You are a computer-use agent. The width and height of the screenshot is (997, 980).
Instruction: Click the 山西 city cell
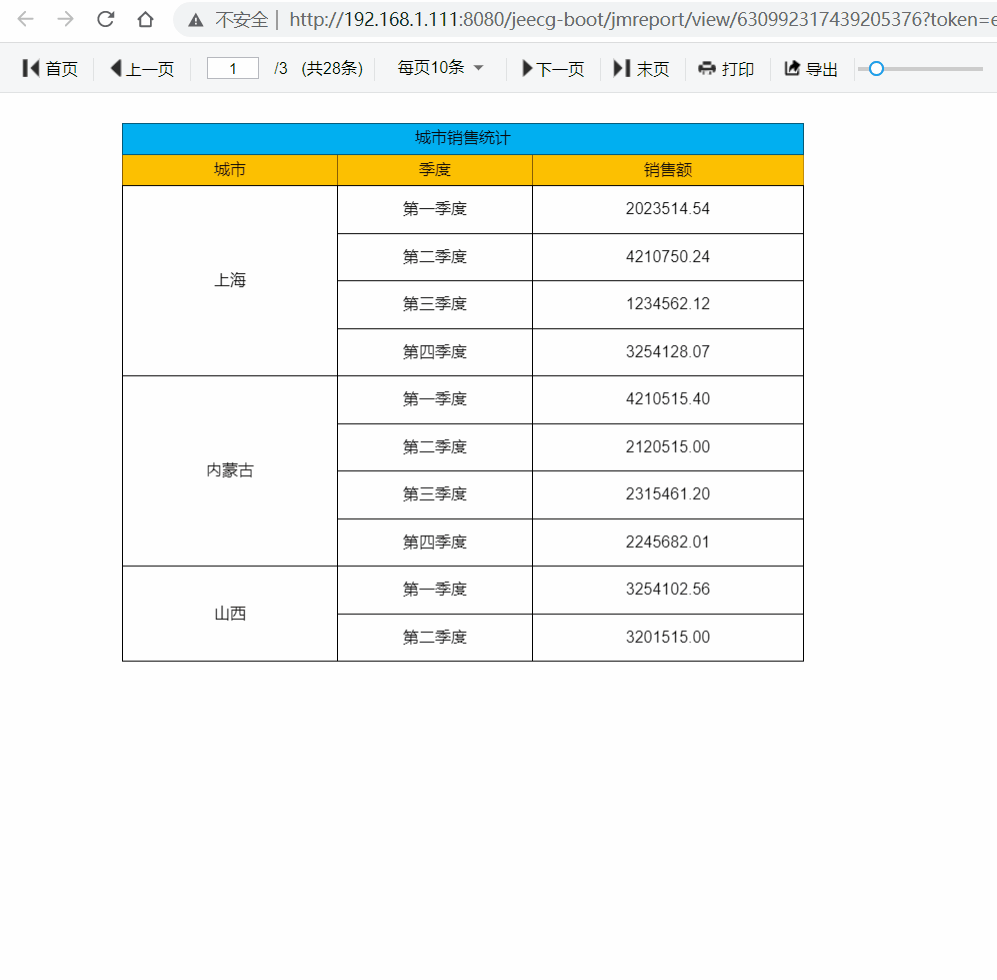coord(230,614)
